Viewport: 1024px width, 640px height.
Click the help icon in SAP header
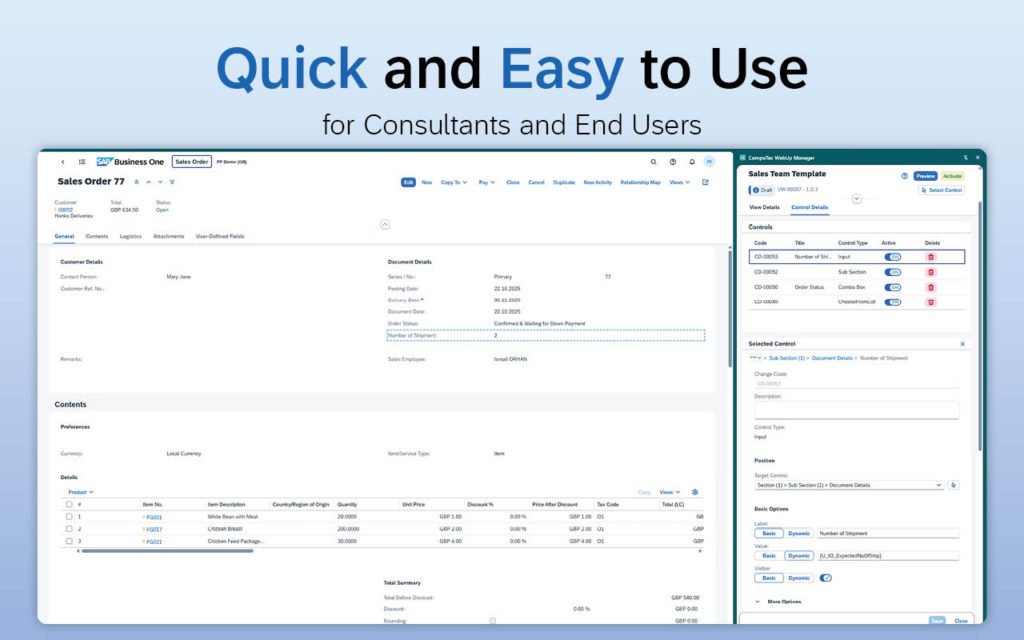[x=673, y=162]
